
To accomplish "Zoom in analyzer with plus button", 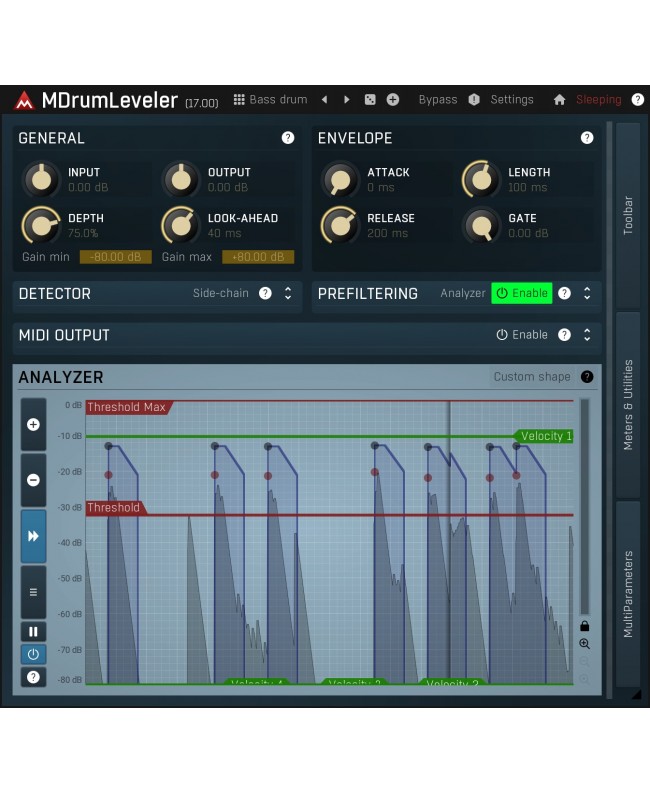I will [33, 424].
